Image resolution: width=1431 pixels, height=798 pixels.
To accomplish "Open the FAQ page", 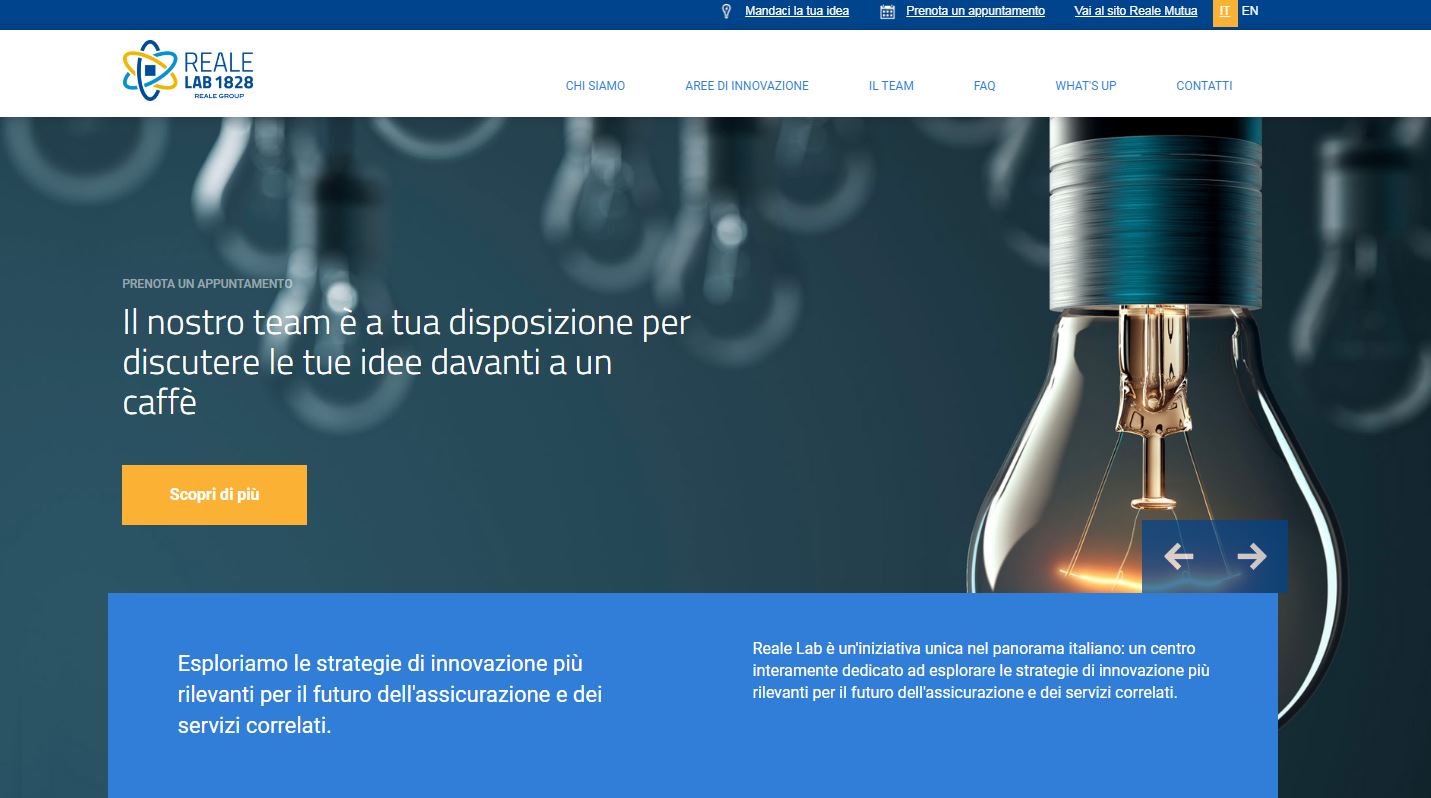I will click(x=984, y=86).
